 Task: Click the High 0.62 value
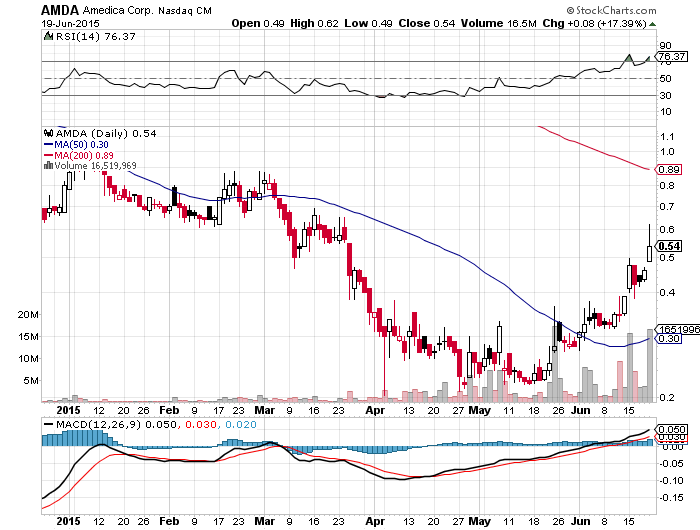click(x=314, y=23)
